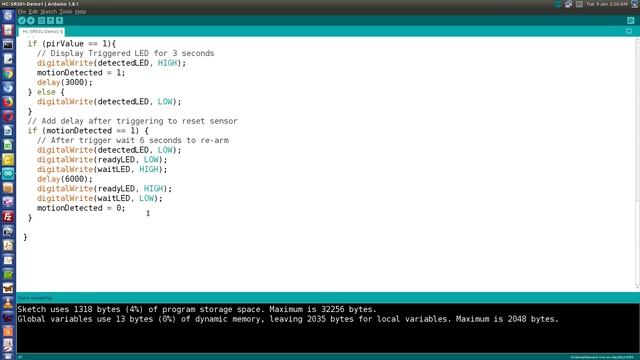Click the '} else {' code line
This screenshot has height=360, width=640.
coord(46,92)
